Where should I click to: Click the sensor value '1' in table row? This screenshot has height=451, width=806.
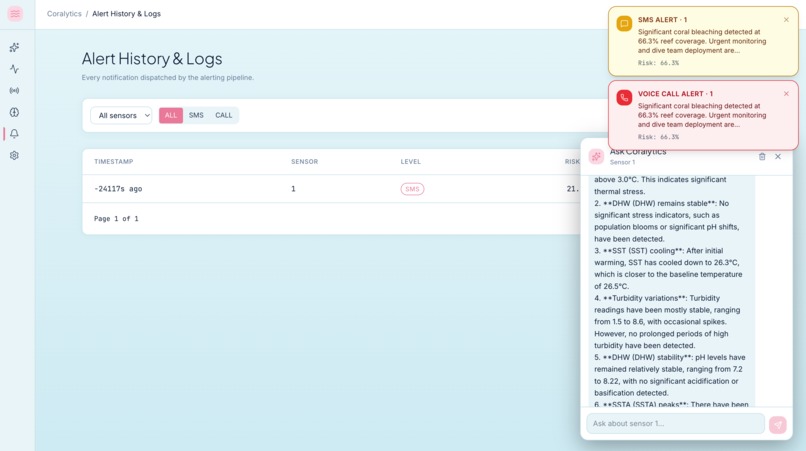293,189
